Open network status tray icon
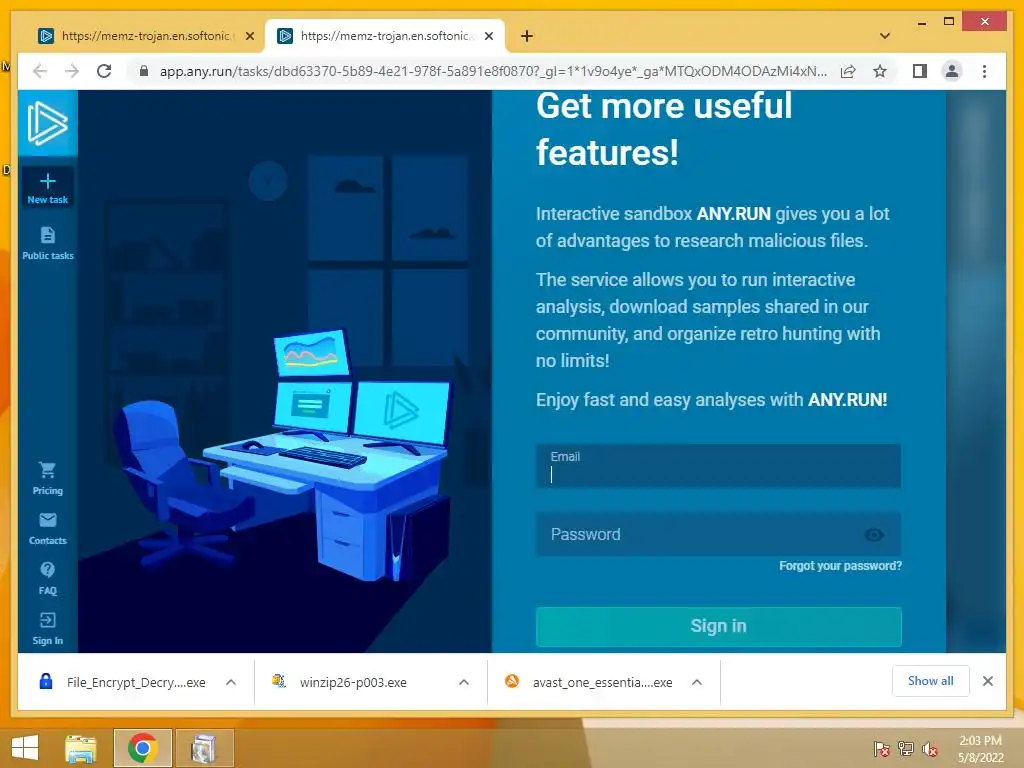This screenshot has width=1024, height=768. click(x=906, y=749)
